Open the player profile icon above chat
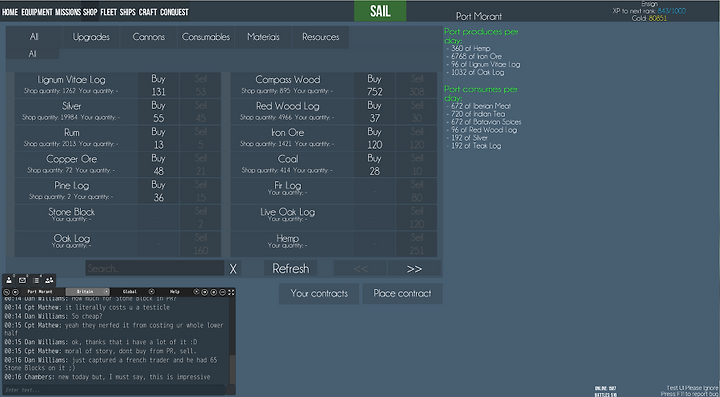The height and width of the screenshot is (397, 720). (x=9, y=280)
